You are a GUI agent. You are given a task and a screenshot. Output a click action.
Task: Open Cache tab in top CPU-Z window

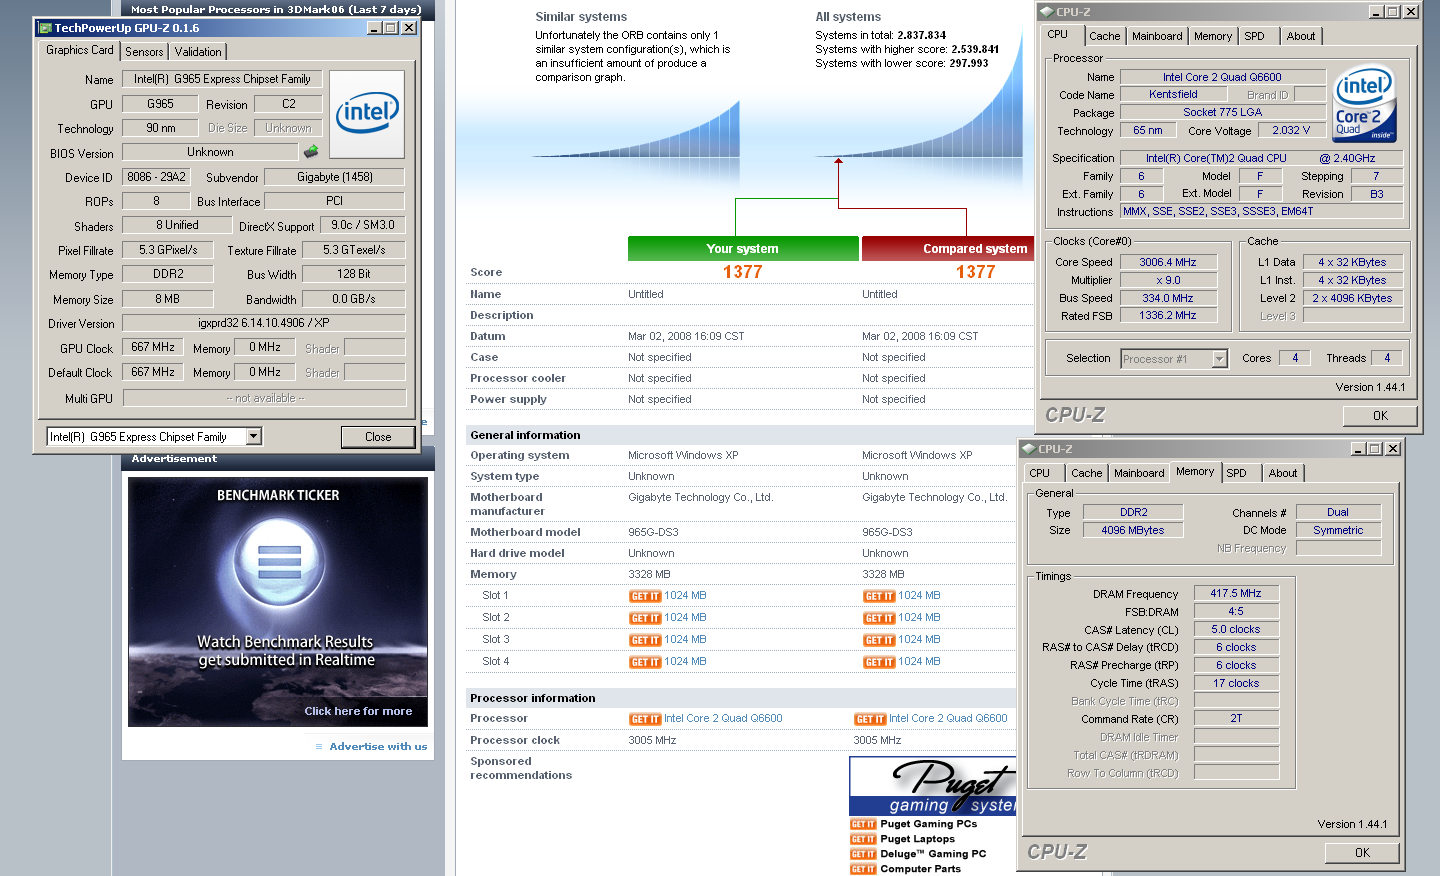1105,36
